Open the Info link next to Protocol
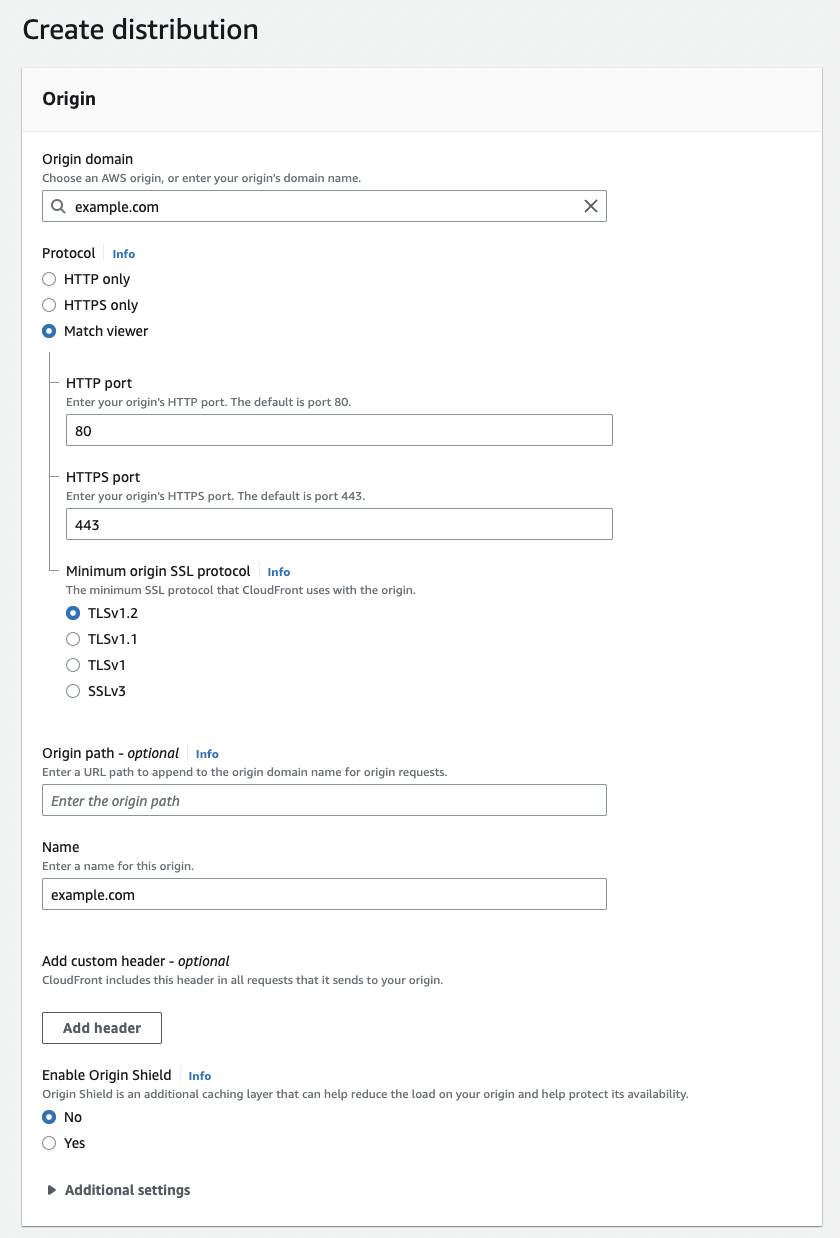This screenshot has width=840, height=1238. [x=123, y=254]
